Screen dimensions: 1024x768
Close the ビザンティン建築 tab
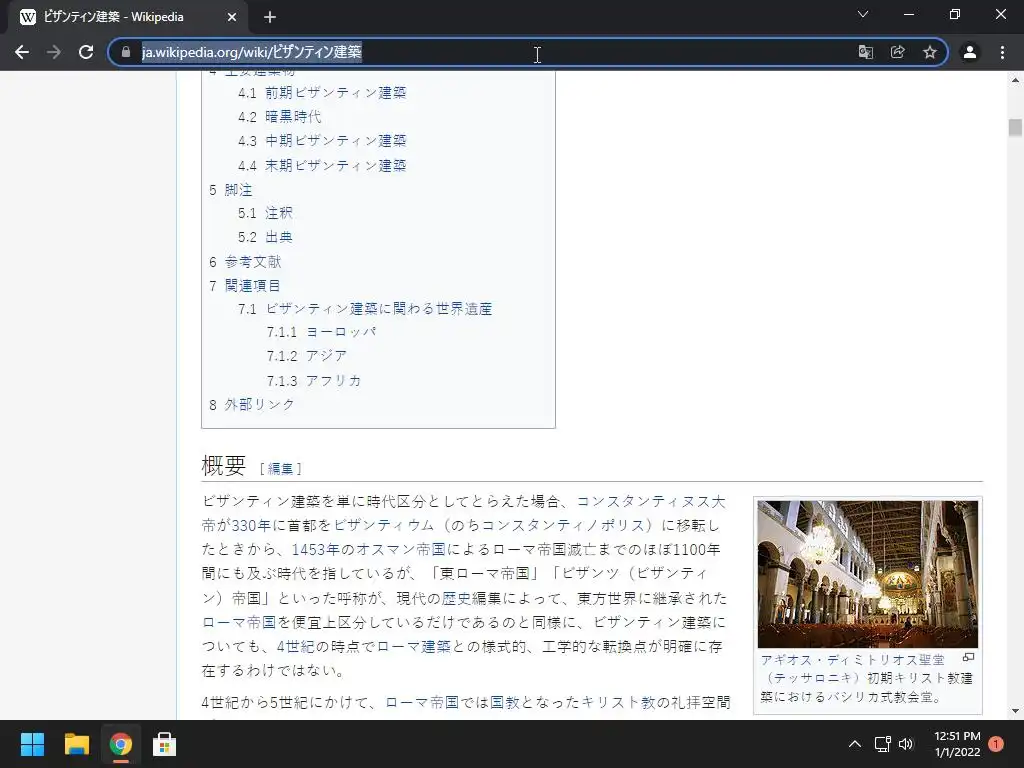tap(232, 17)
